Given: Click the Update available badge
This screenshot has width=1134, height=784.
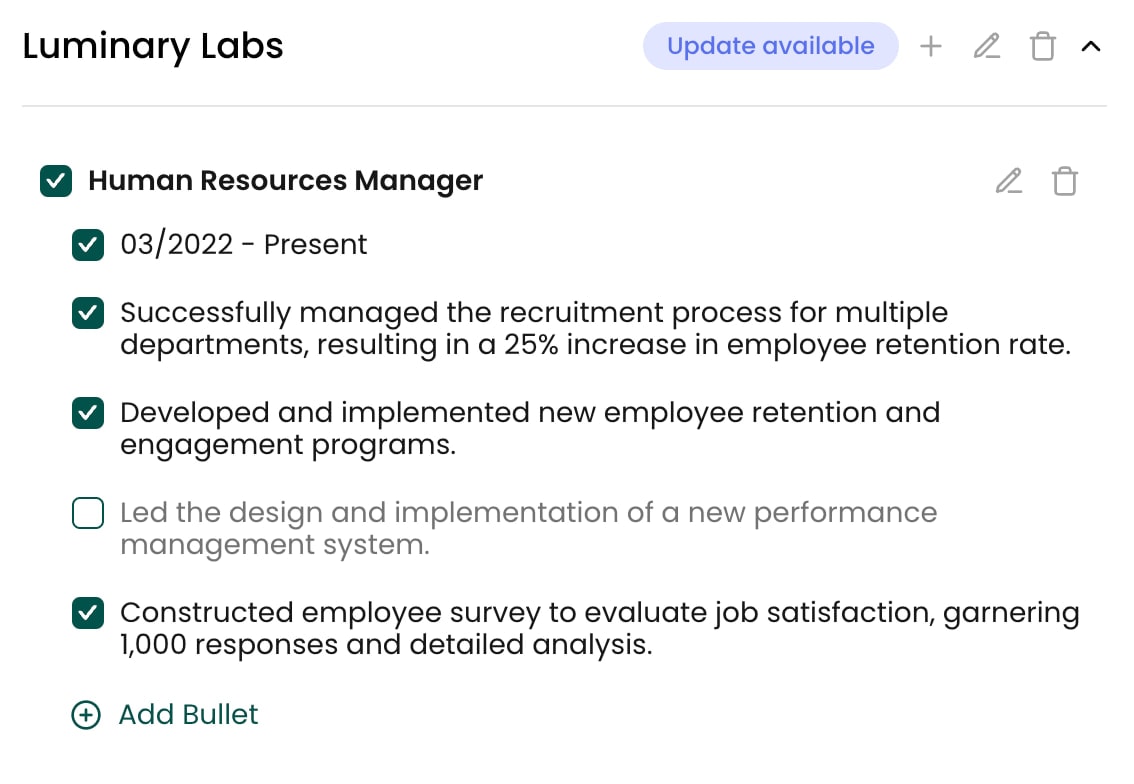Looking at the screenshot, I should [770, 46].
